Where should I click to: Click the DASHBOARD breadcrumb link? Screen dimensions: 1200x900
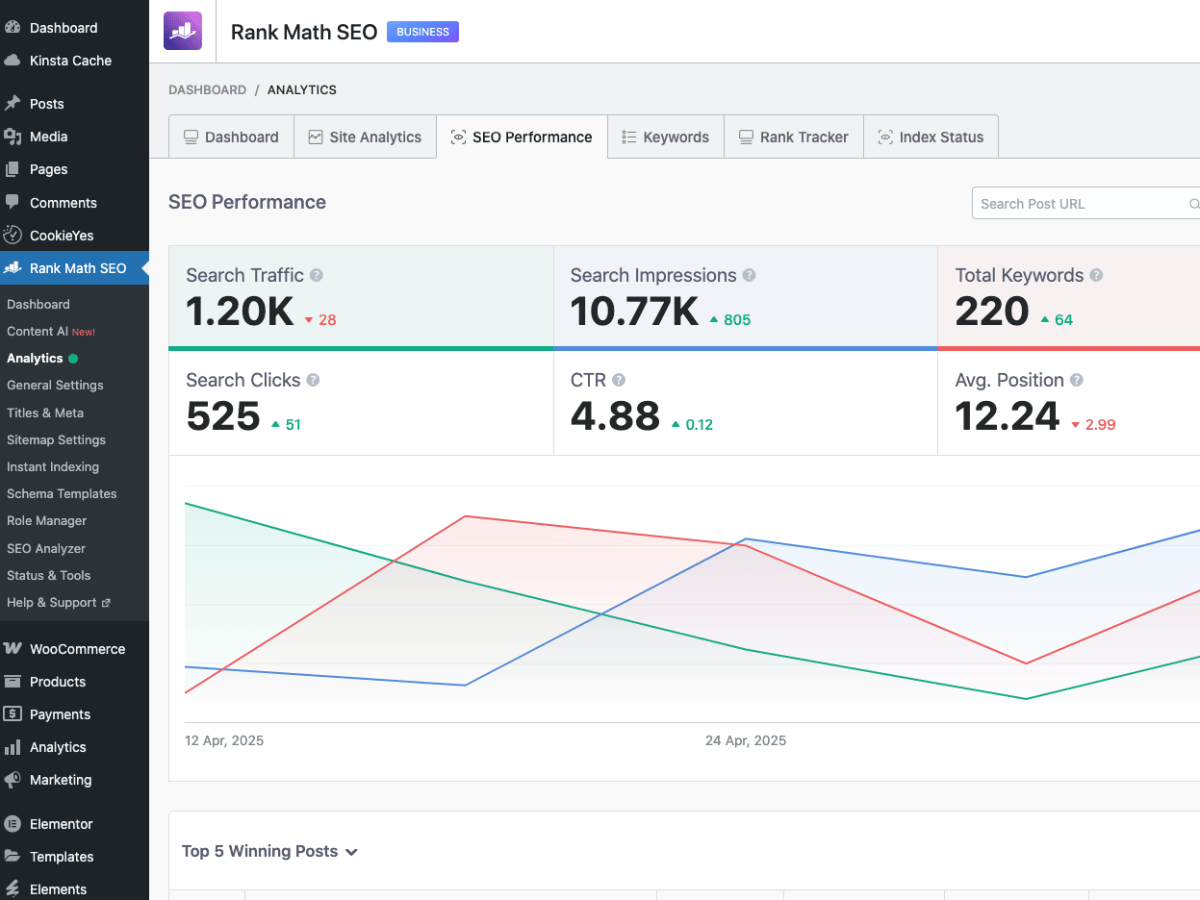tap(207, 90)
